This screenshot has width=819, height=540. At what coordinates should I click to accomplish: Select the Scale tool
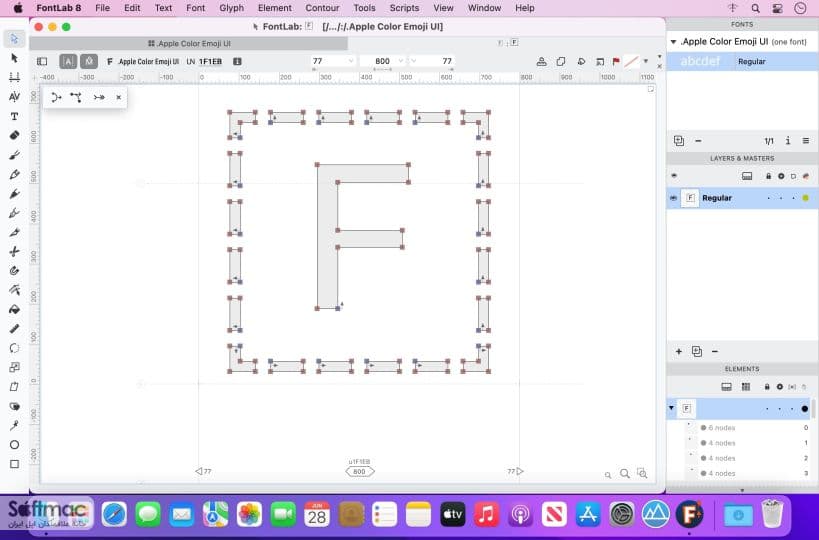pyautogui.click(x=14, y=367)
